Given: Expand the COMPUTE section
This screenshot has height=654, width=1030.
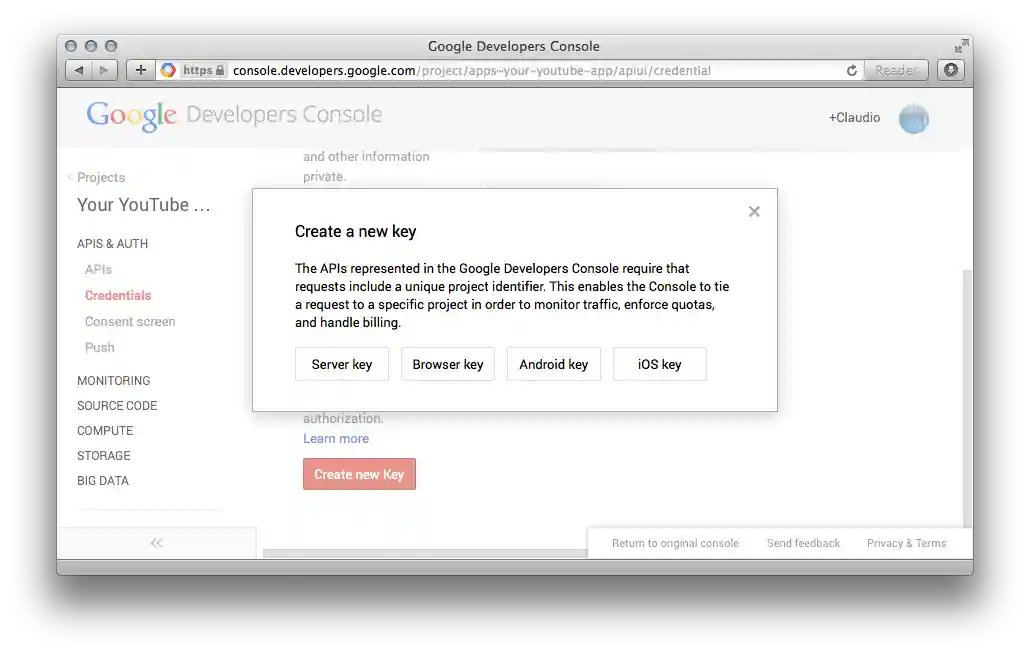Looking at the screenshot, I should [x=105, y=431].
